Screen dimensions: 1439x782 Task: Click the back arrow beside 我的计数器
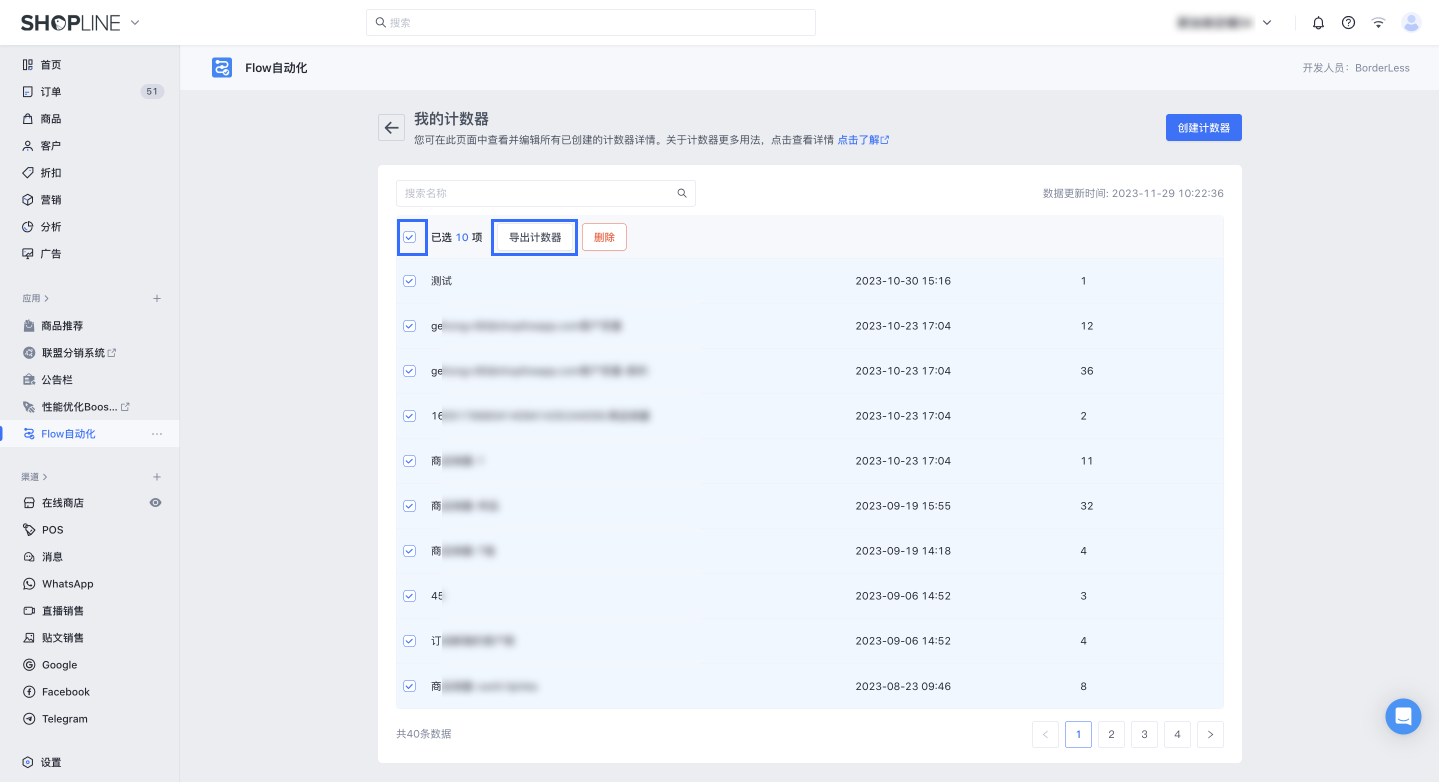391,128
